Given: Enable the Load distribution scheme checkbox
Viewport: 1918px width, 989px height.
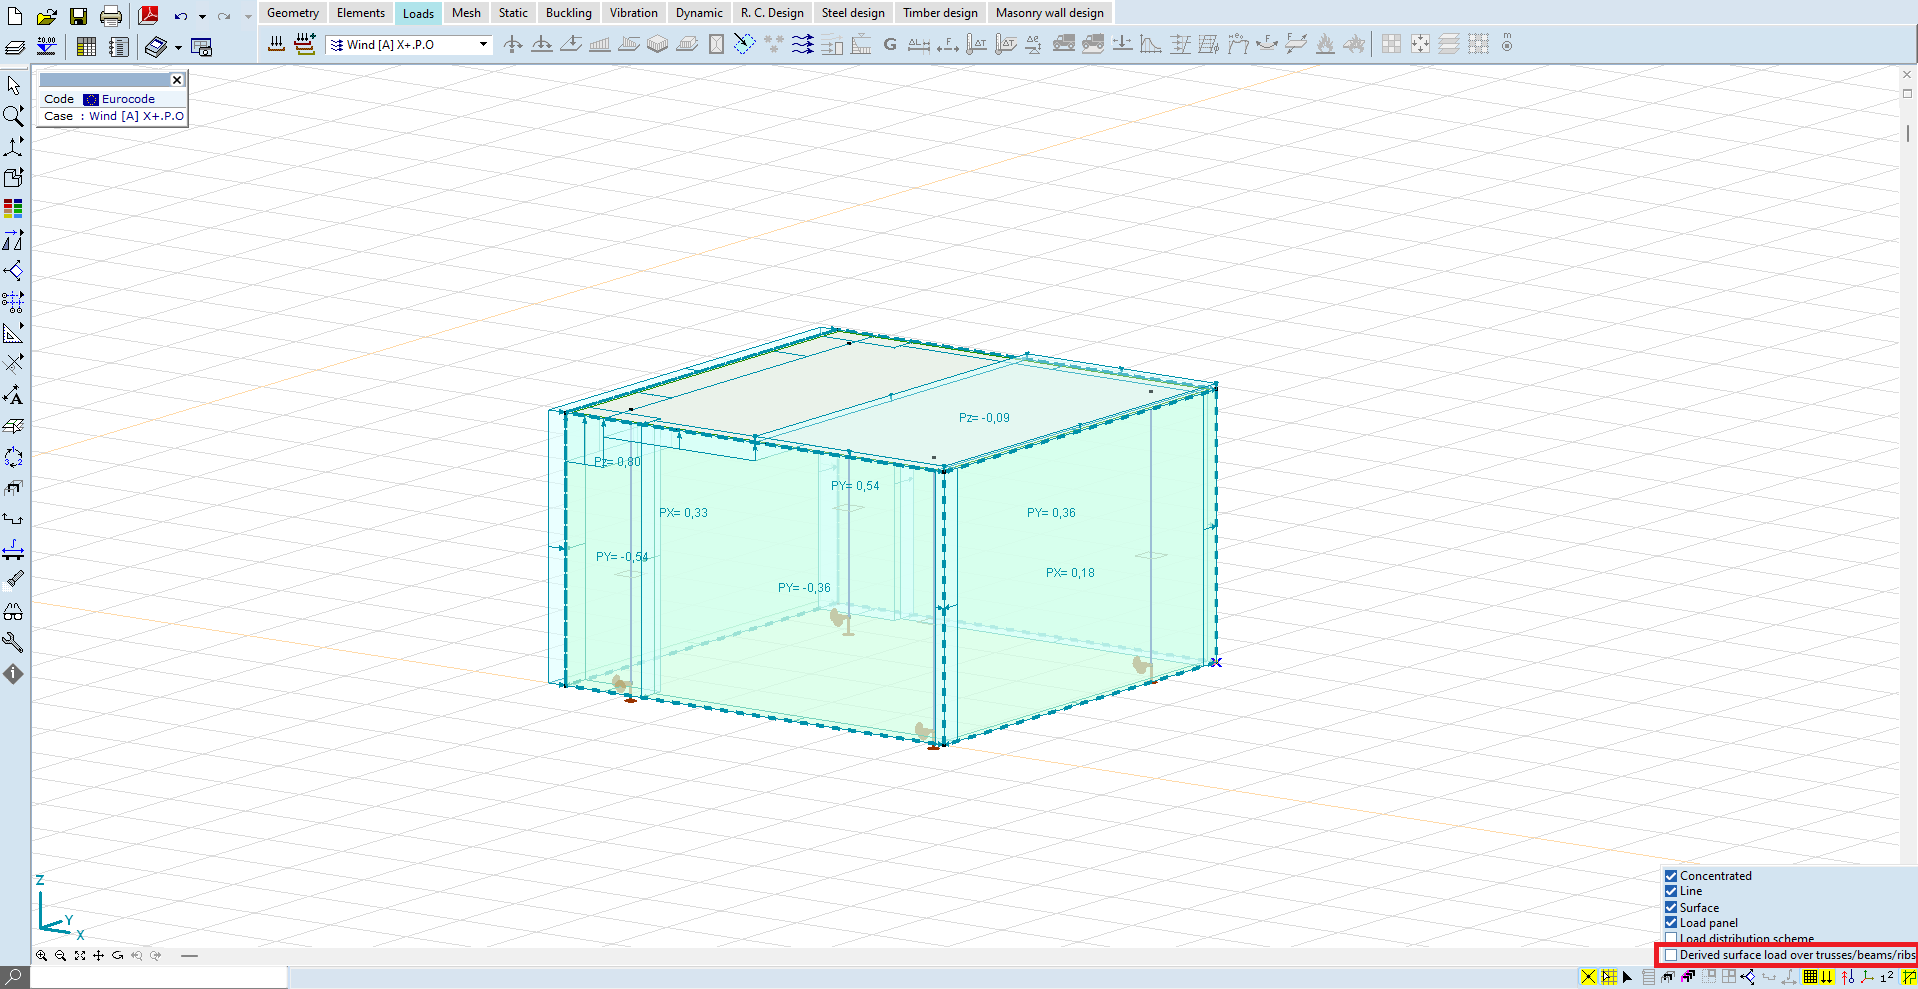Looking at the screenshot, I should point(1671,939).
